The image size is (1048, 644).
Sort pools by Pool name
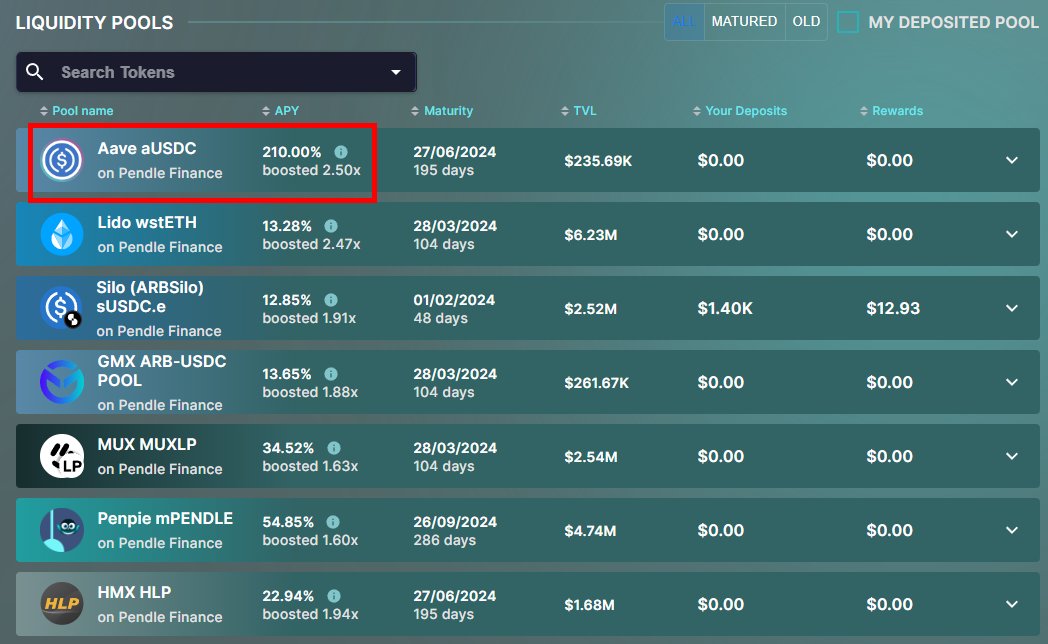76,111
